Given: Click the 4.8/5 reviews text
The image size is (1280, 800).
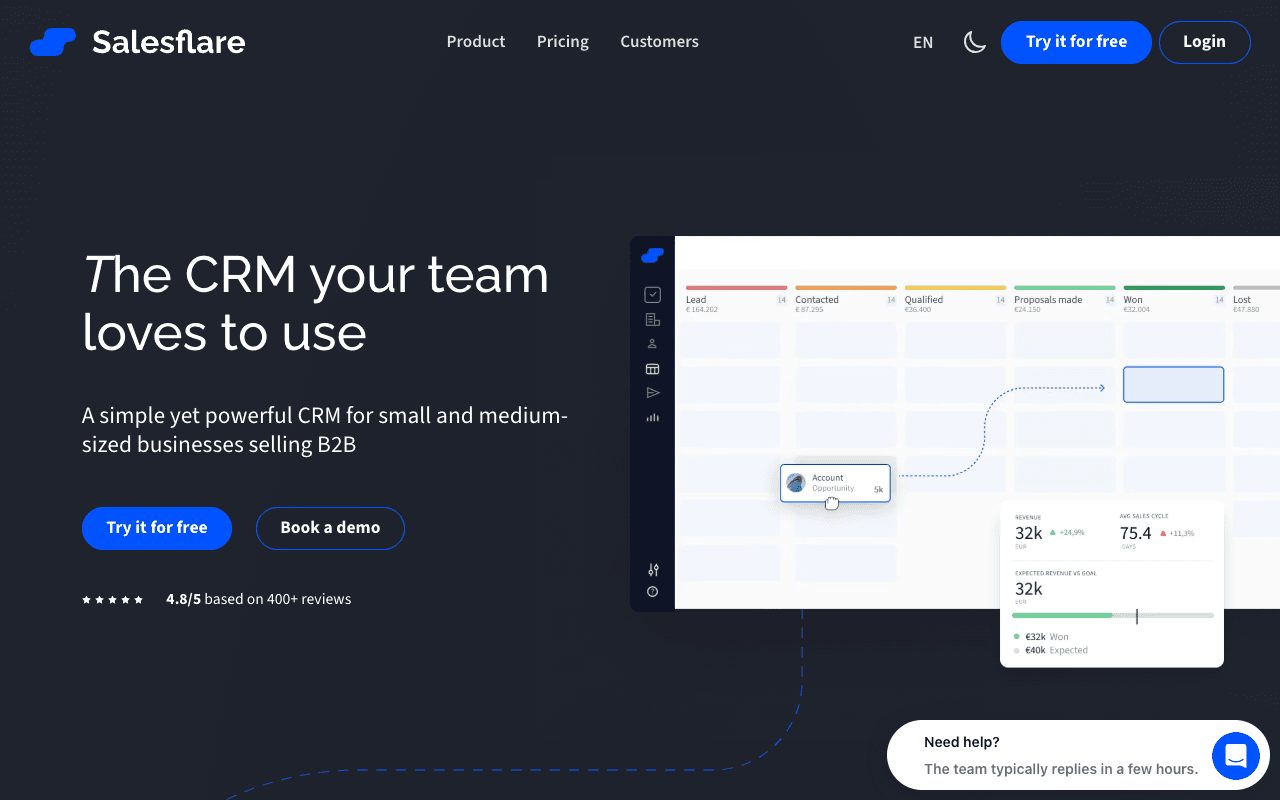Looking at the screenshot, I should (x=258, y=600).
